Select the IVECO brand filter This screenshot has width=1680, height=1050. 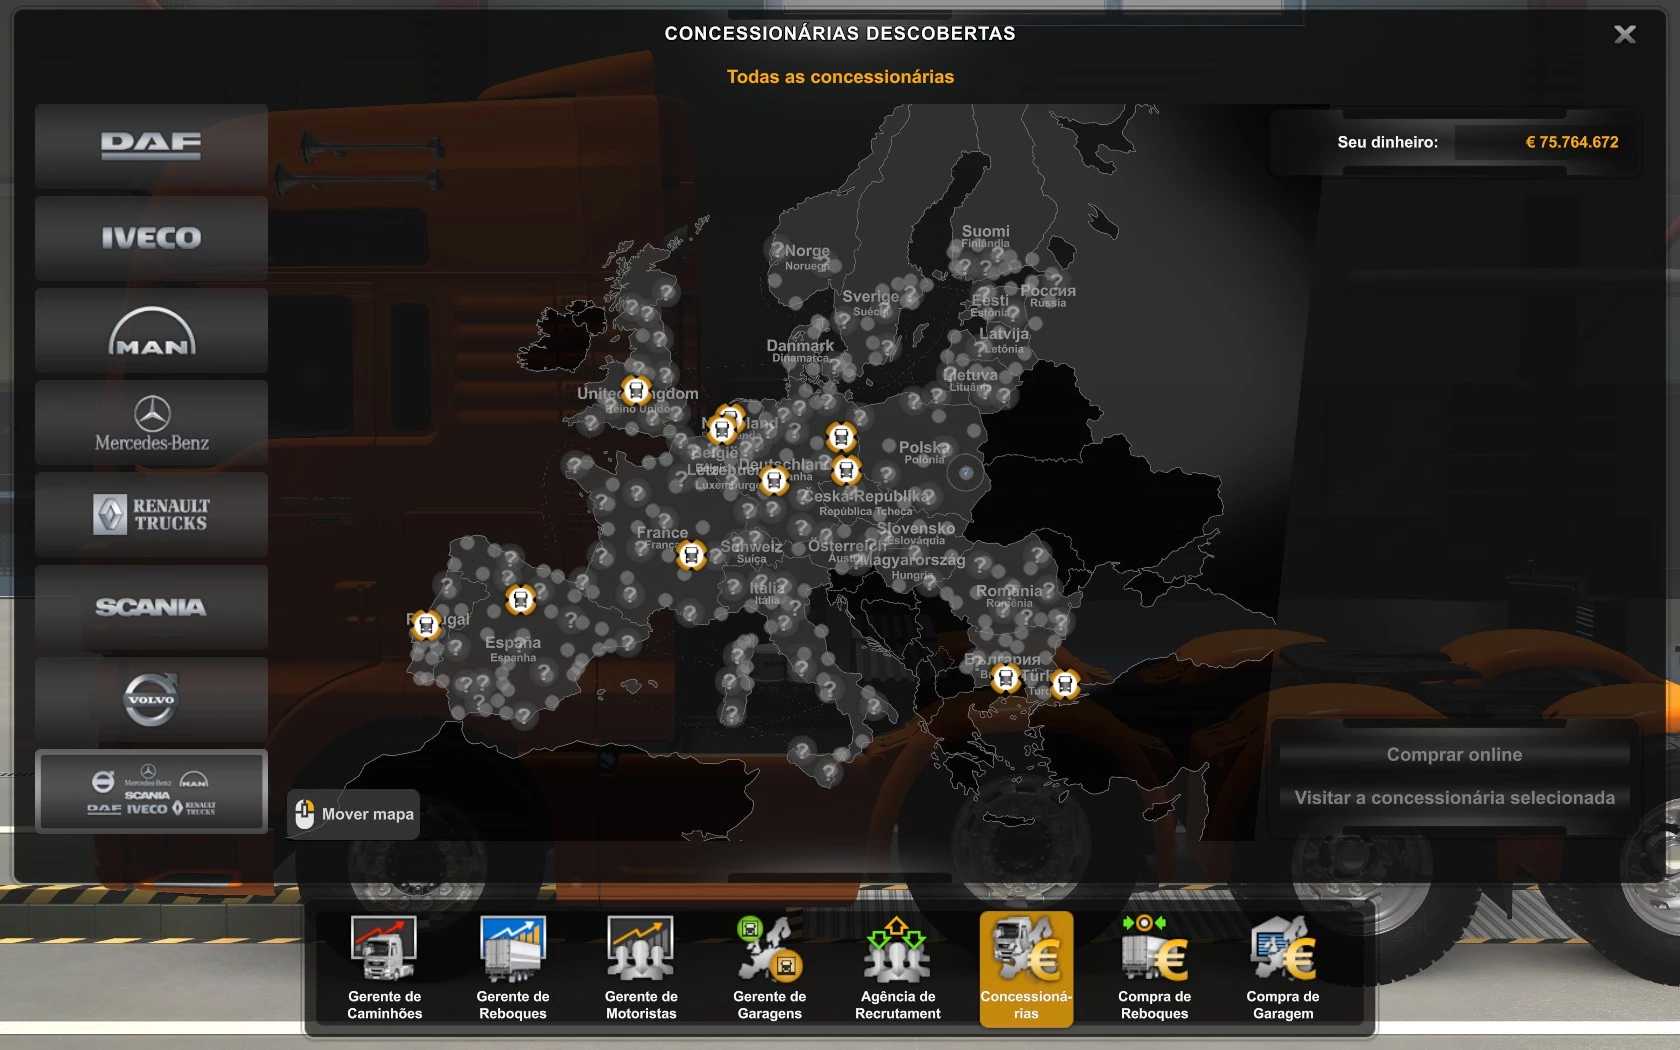pyautogui.click(x=151, y=238)
